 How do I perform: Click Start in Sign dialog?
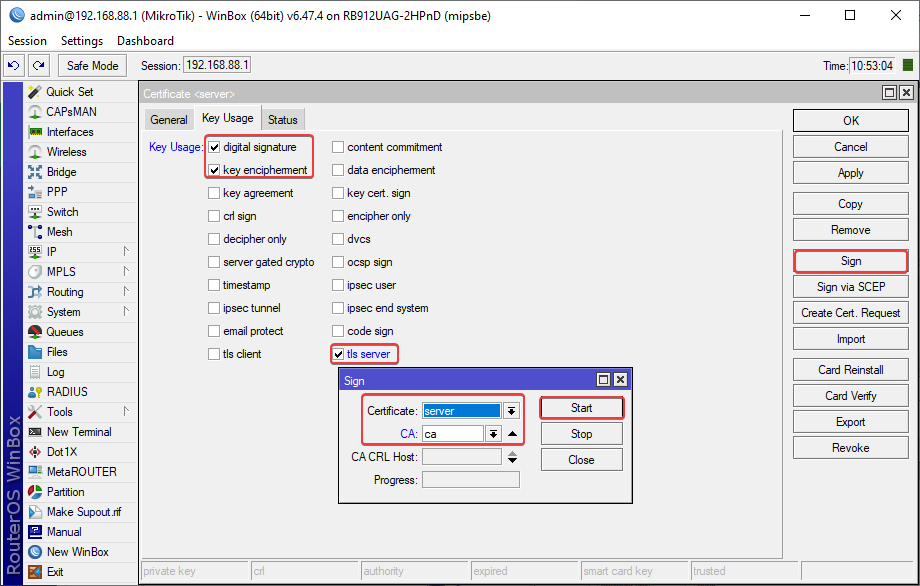click(581, 408)
